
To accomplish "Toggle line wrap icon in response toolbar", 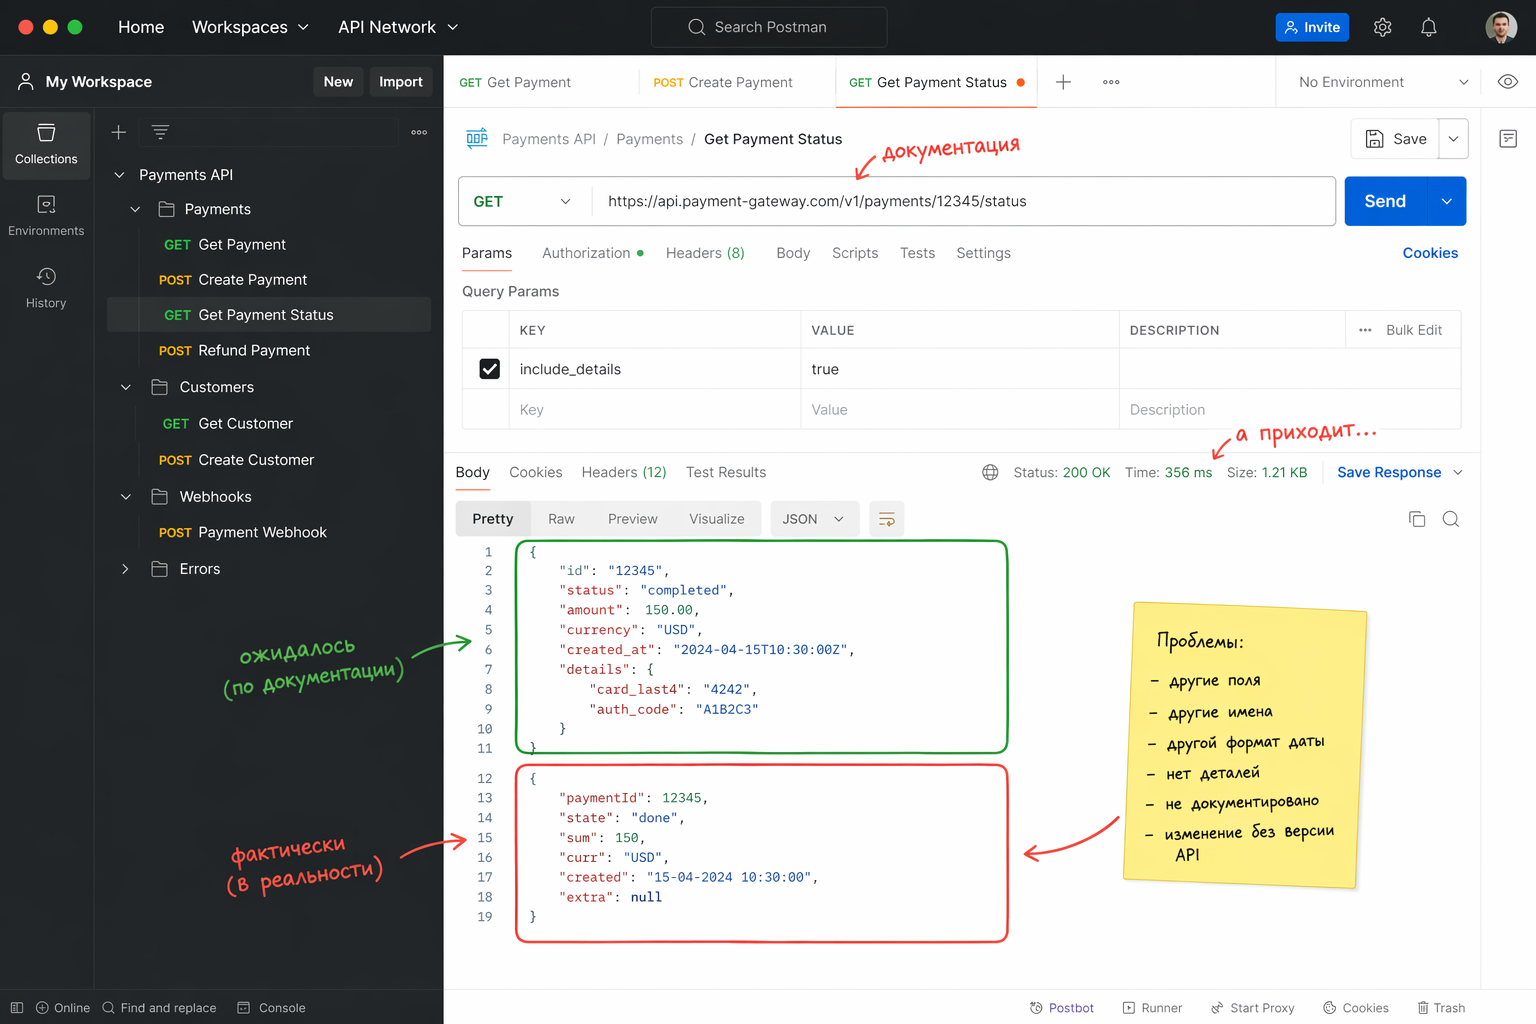I will tap(886, 519).
